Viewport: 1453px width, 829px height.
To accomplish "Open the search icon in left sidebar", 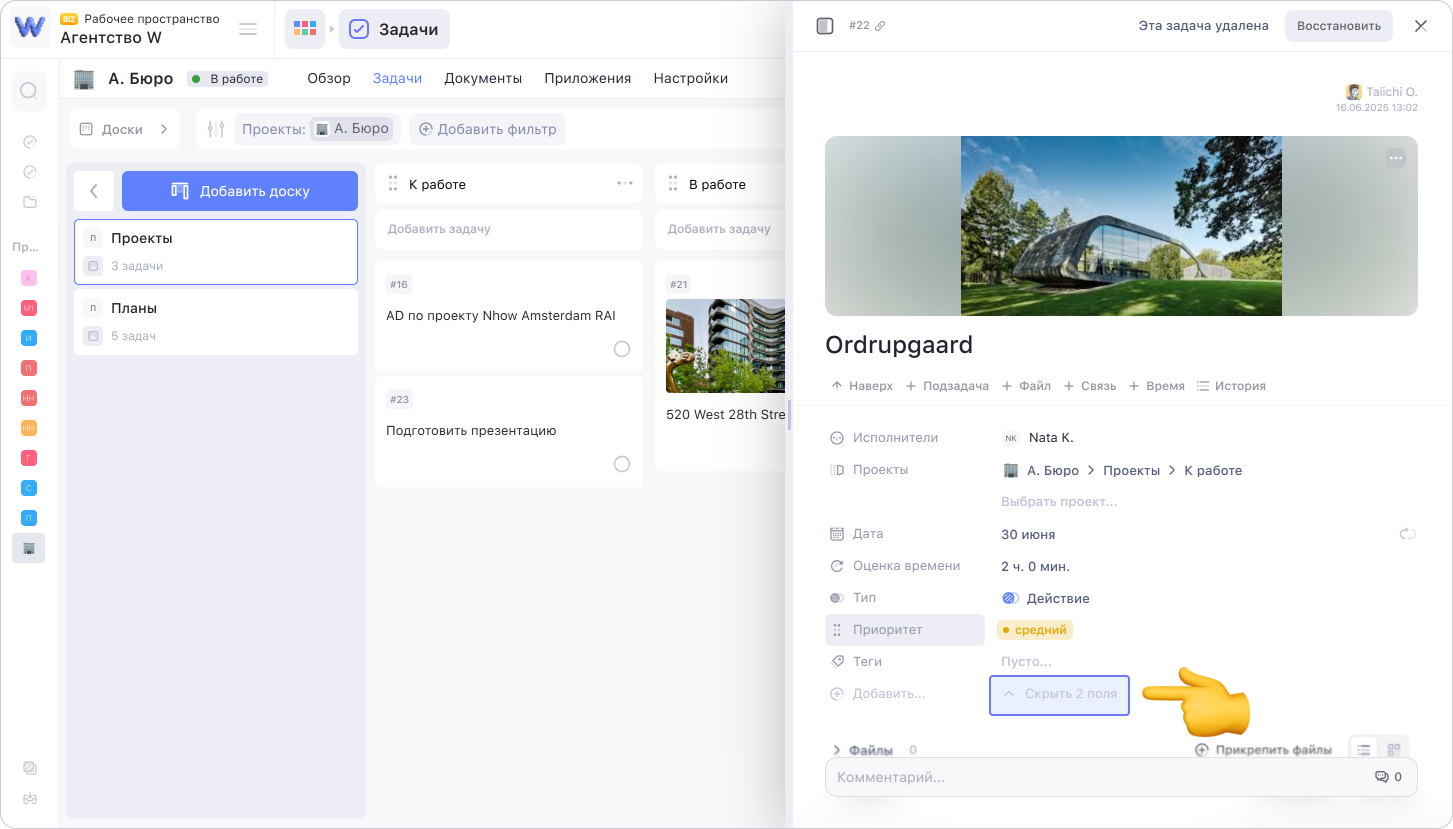I will point(29,91).
